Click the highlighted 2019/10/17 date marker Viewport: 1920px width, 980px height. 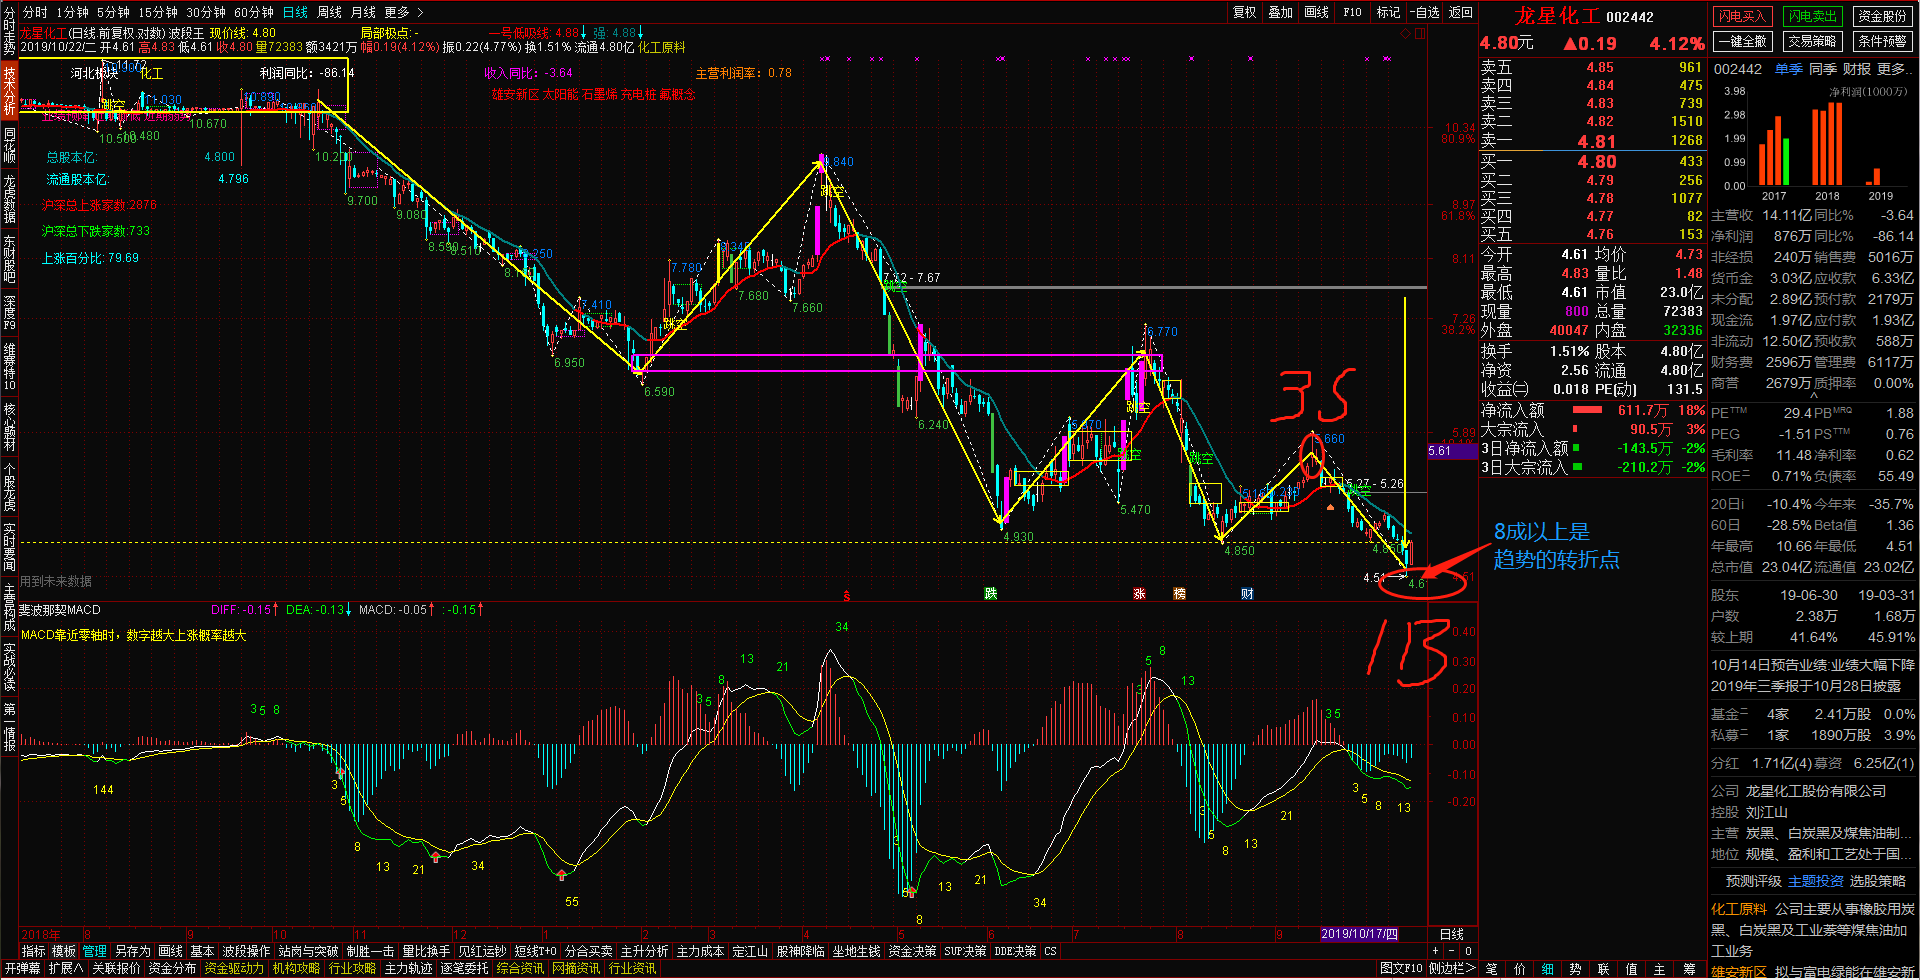pos(1359,934)
